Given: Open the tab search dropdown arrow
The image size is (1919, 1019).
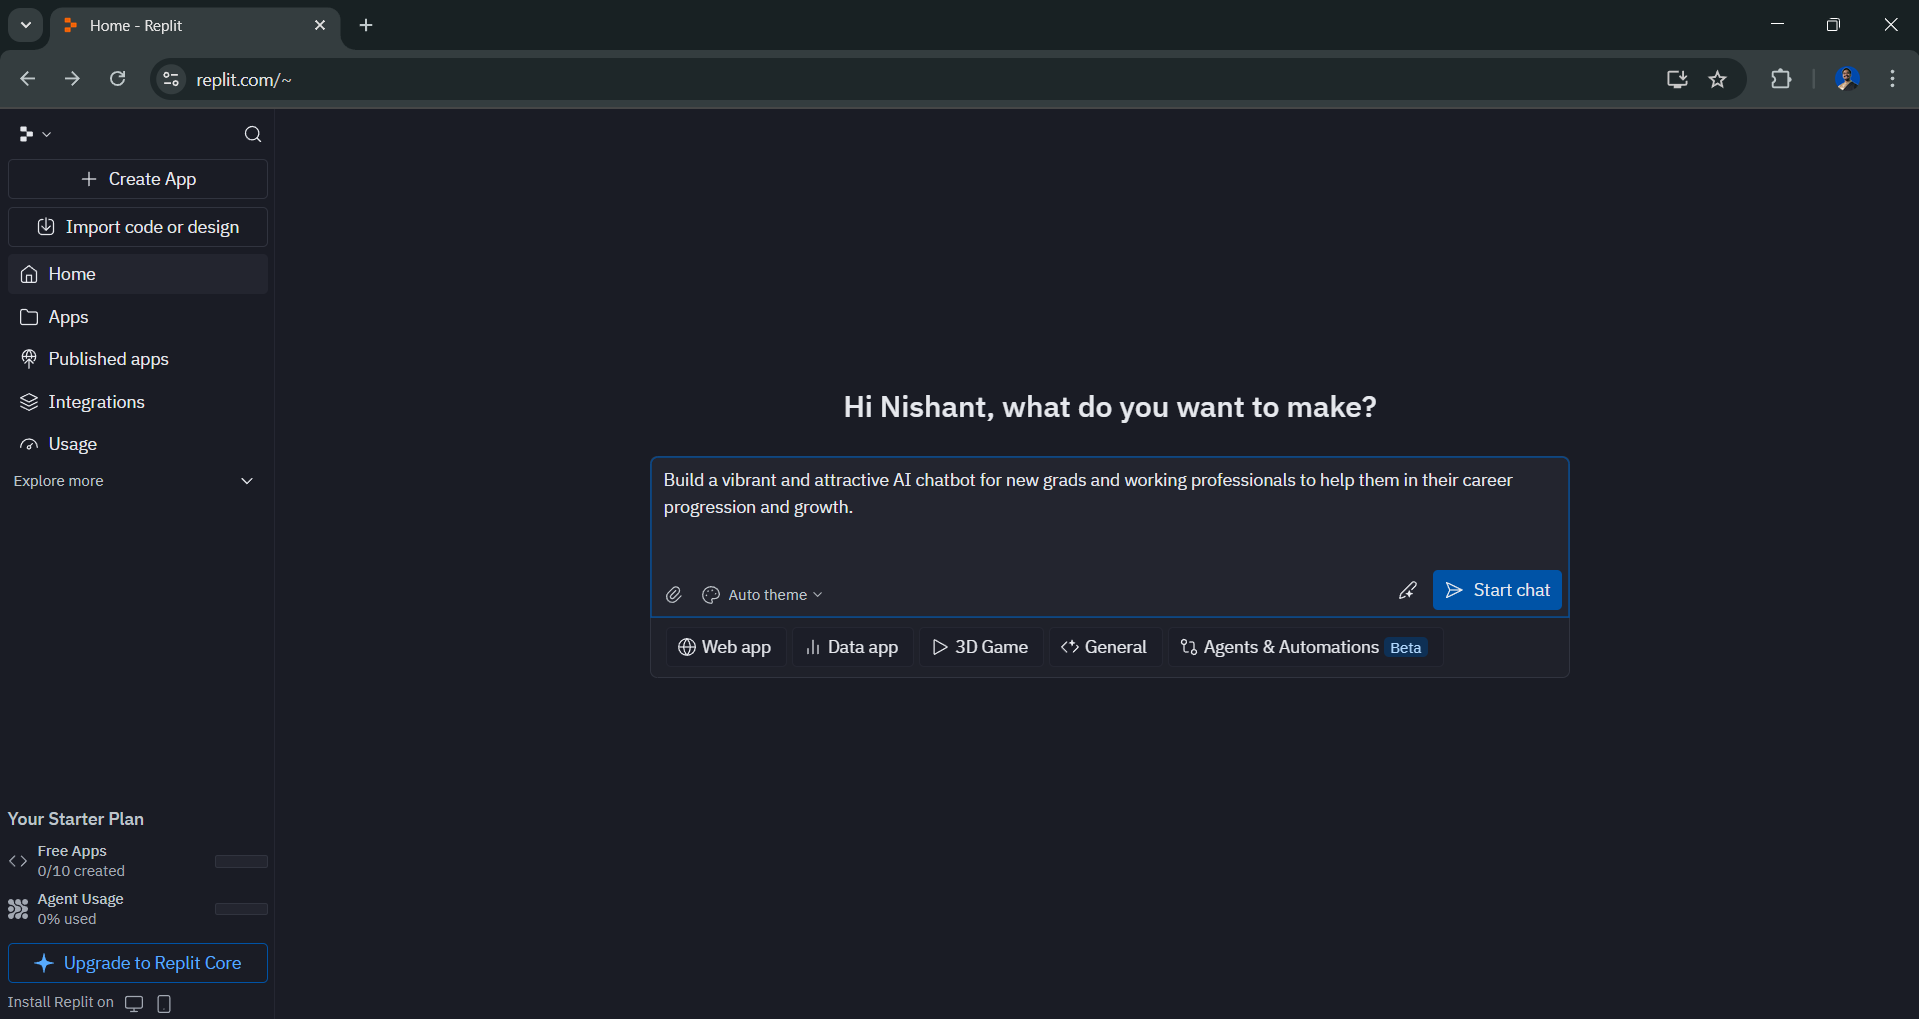Looking at the screenshot, I should point(26,25).
